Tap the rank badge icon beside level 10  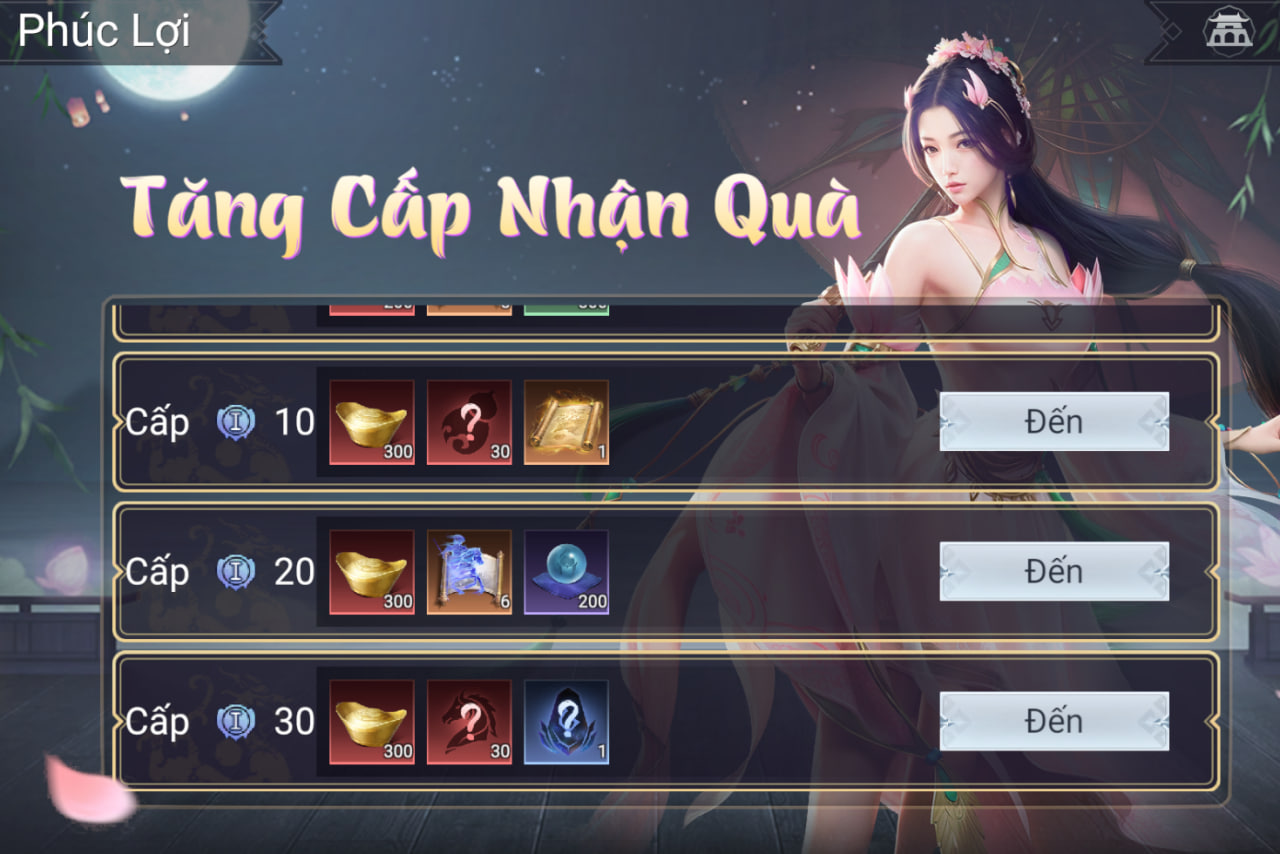236,422
